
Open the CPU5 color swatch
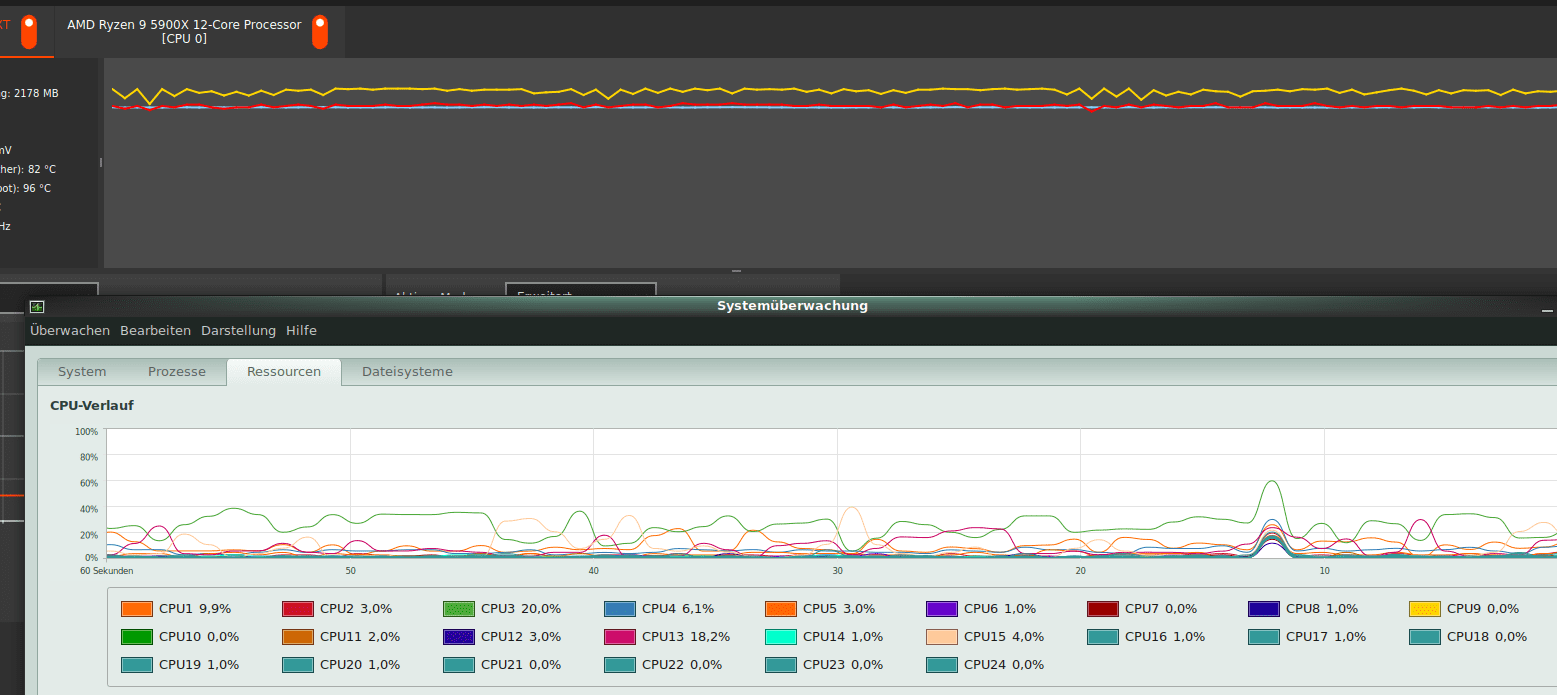(x=781, y=608)
